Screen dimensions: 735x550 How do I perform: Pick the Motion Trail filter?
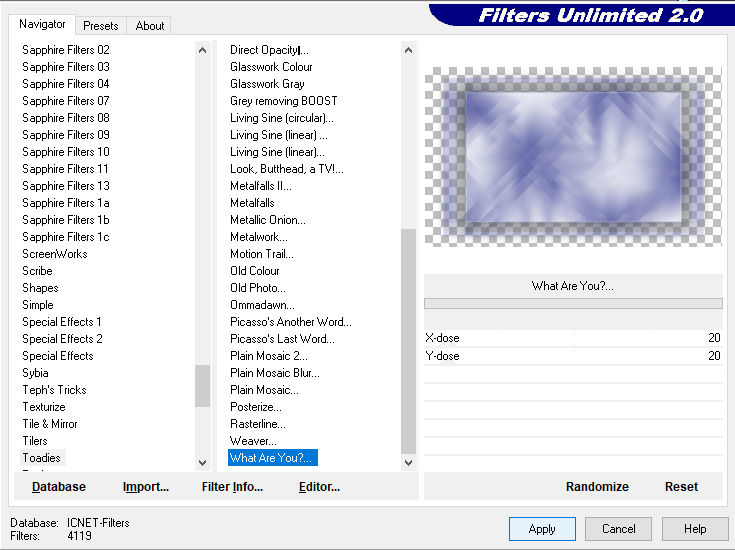click(x=262, y=254)
